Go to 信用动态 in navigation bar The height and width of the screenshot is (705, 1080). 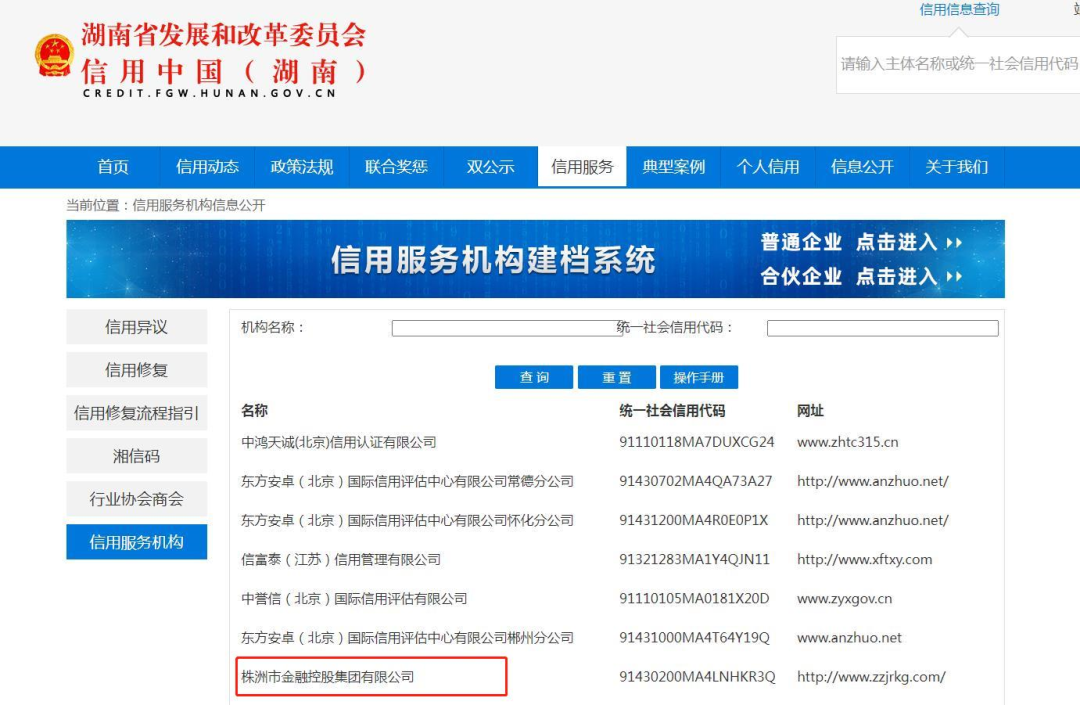pyautogui.click(x=207, y=167)
